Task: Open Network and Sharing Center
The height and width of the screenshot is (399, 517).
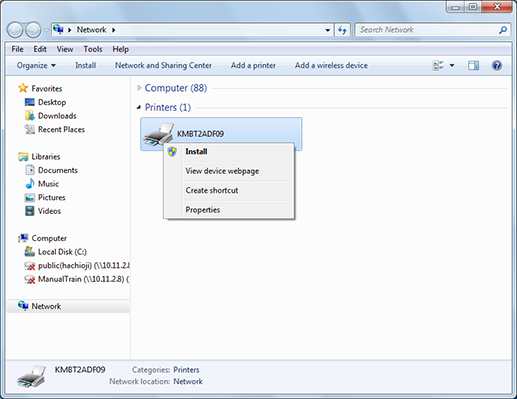Action: point(163,66)
